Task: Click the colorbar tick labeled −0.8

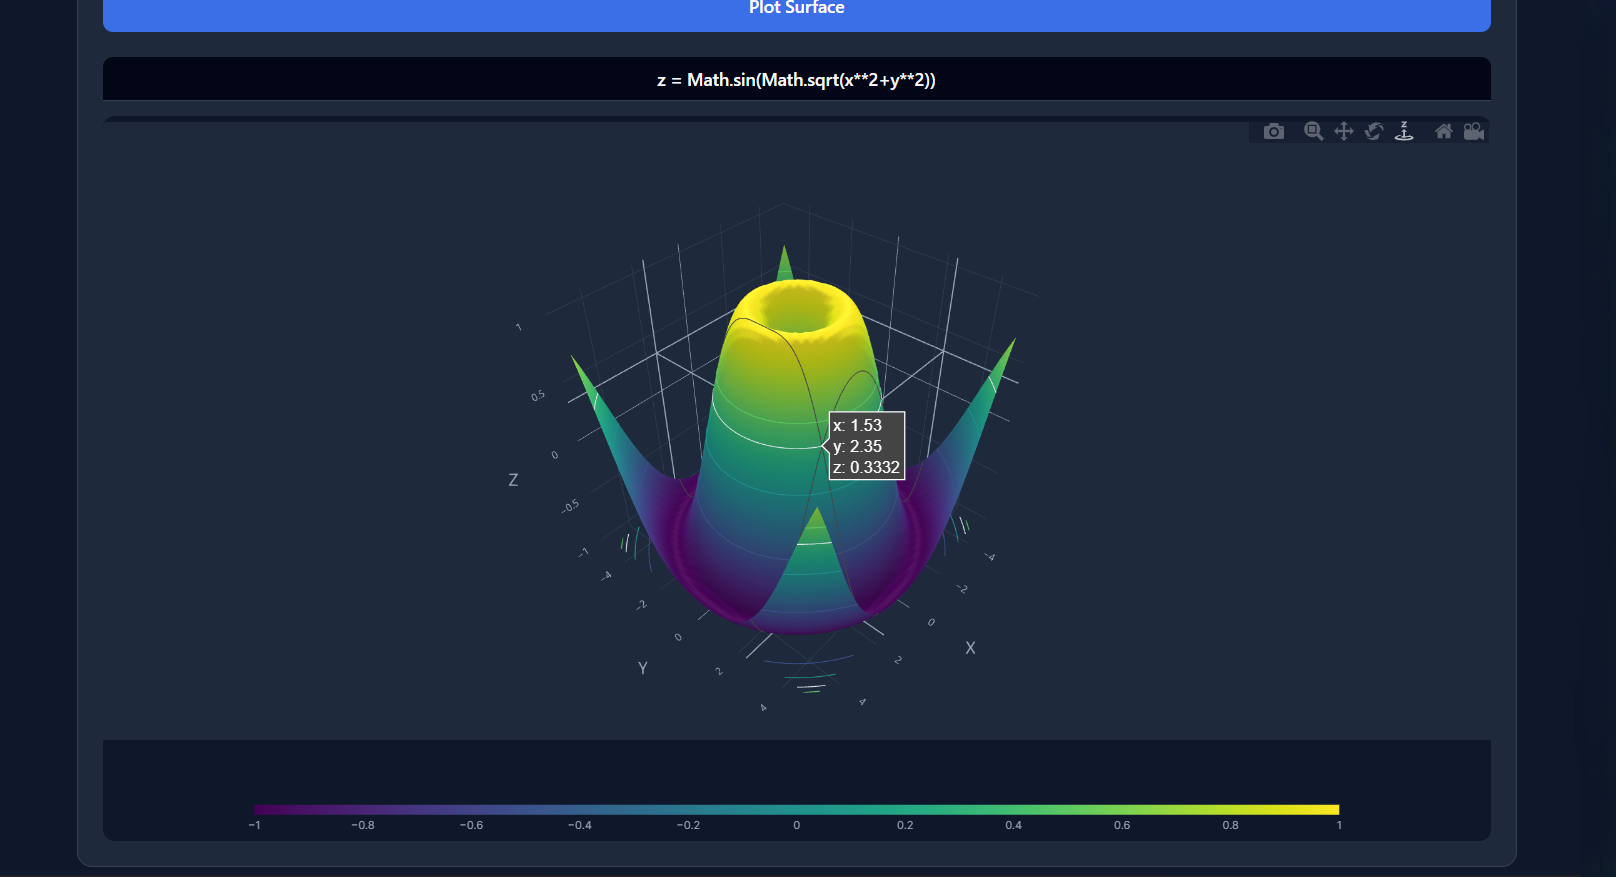Action: (x=363, y=825)
